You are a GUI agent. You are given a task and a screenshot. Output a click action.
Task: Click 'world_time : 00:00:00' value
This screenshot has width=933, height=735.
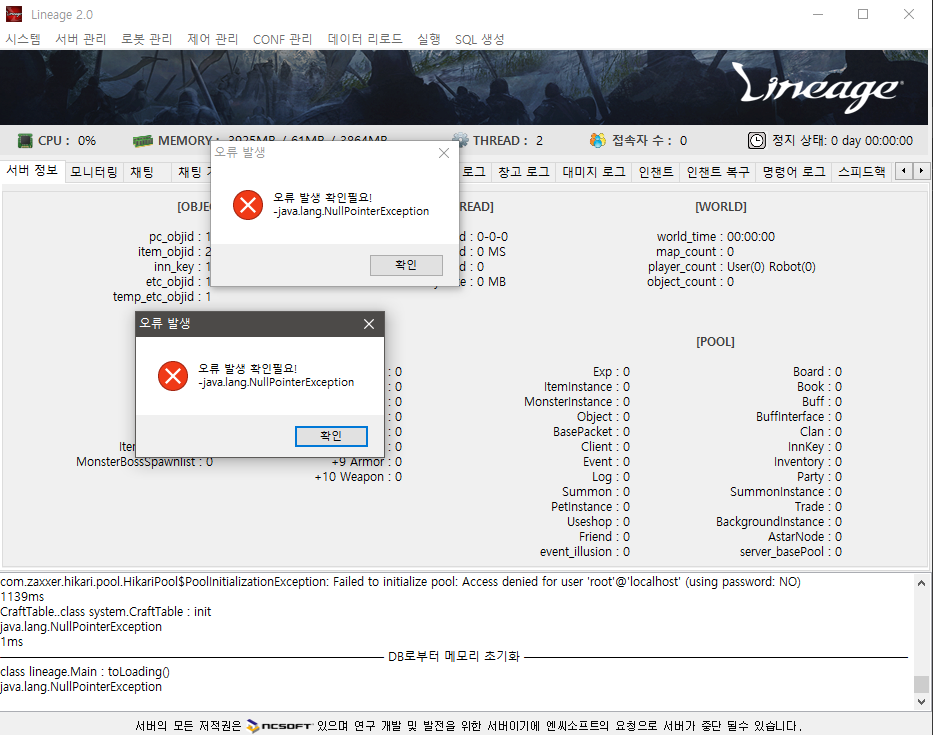coord(715,236)
